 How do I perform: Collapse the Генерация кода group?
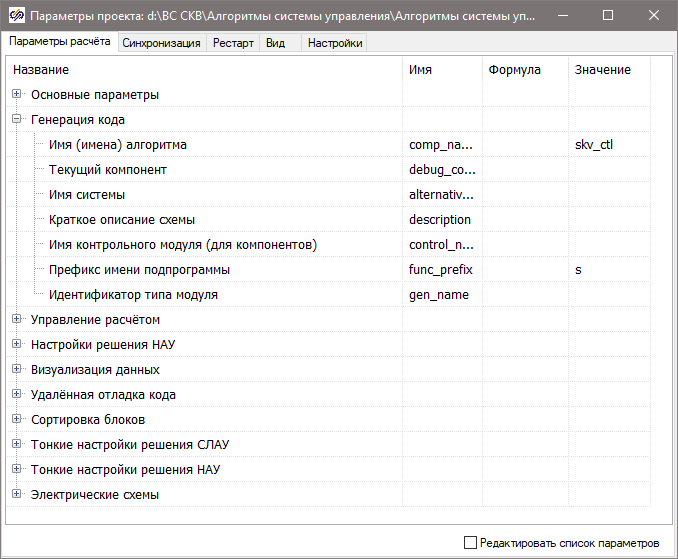[17, 119]
